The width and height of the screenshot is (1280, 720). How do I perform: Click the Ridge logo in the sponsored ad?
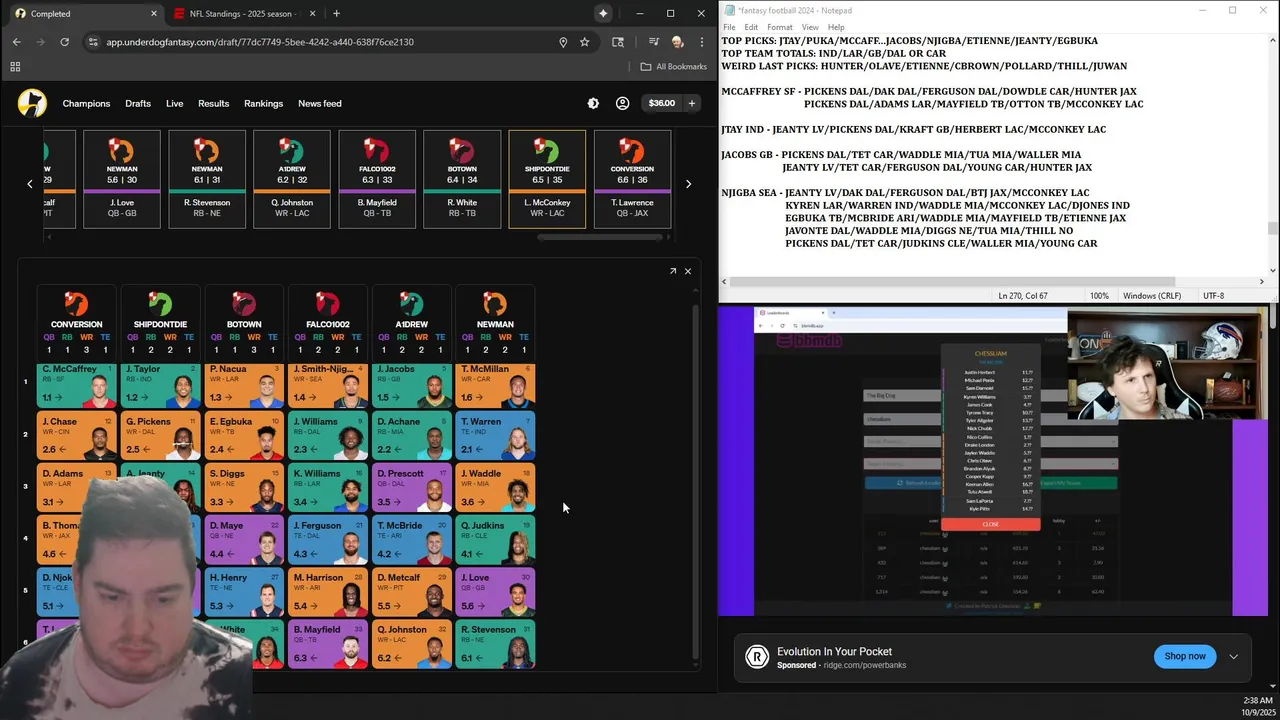tap(757, 657)
